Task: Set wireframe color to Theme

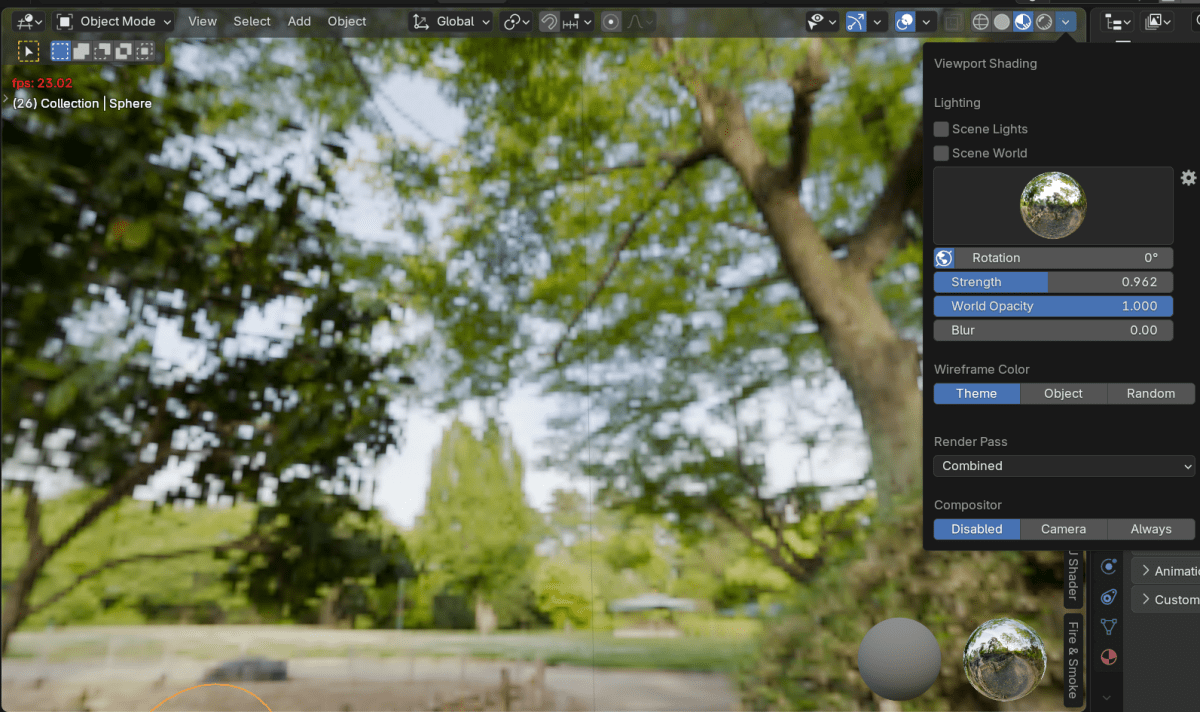Action: click(x=977, y=394)
